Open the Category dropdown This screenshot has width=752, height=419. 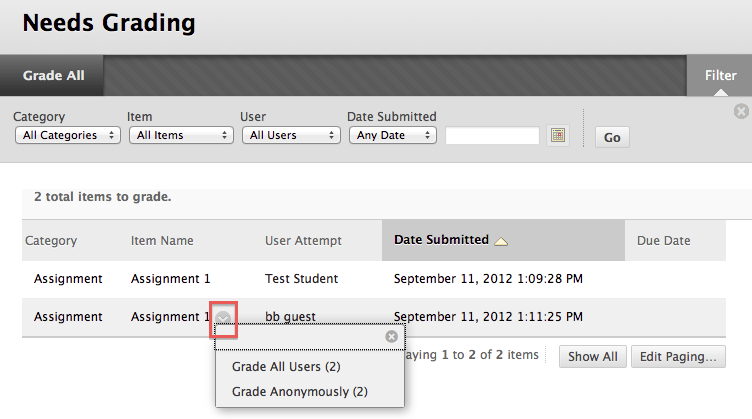[x=68, y=135]
